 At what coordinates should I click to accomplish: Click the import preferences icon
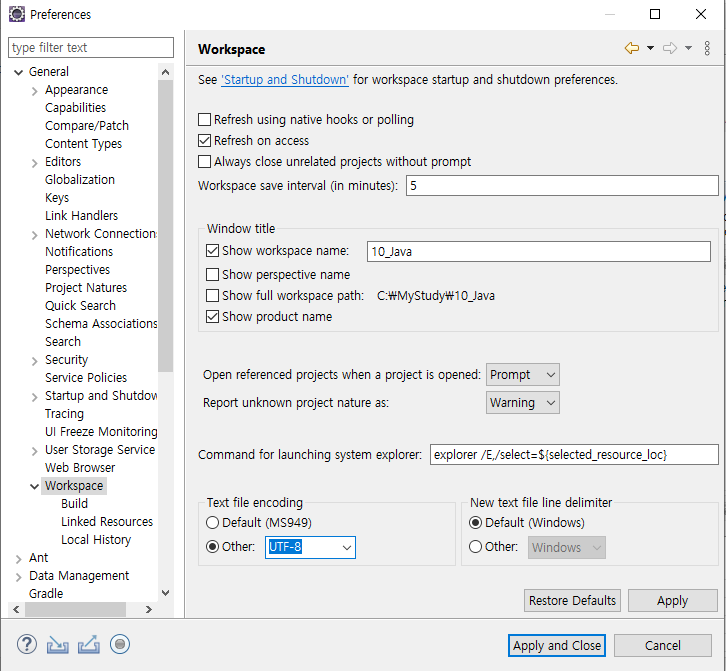tap(57, 644)
